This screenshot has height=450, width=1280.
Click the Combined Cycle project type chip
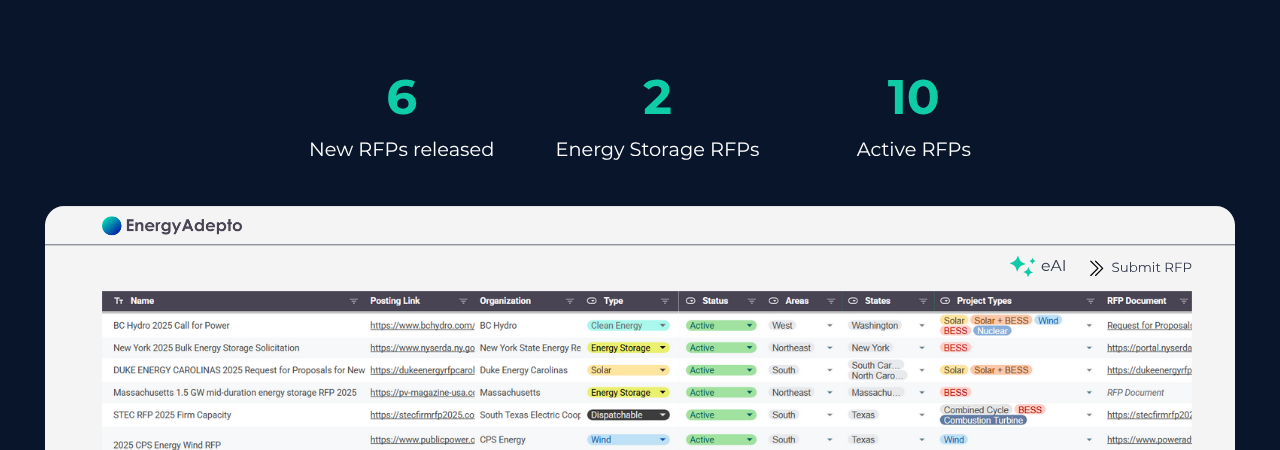[x=976, y=410]
